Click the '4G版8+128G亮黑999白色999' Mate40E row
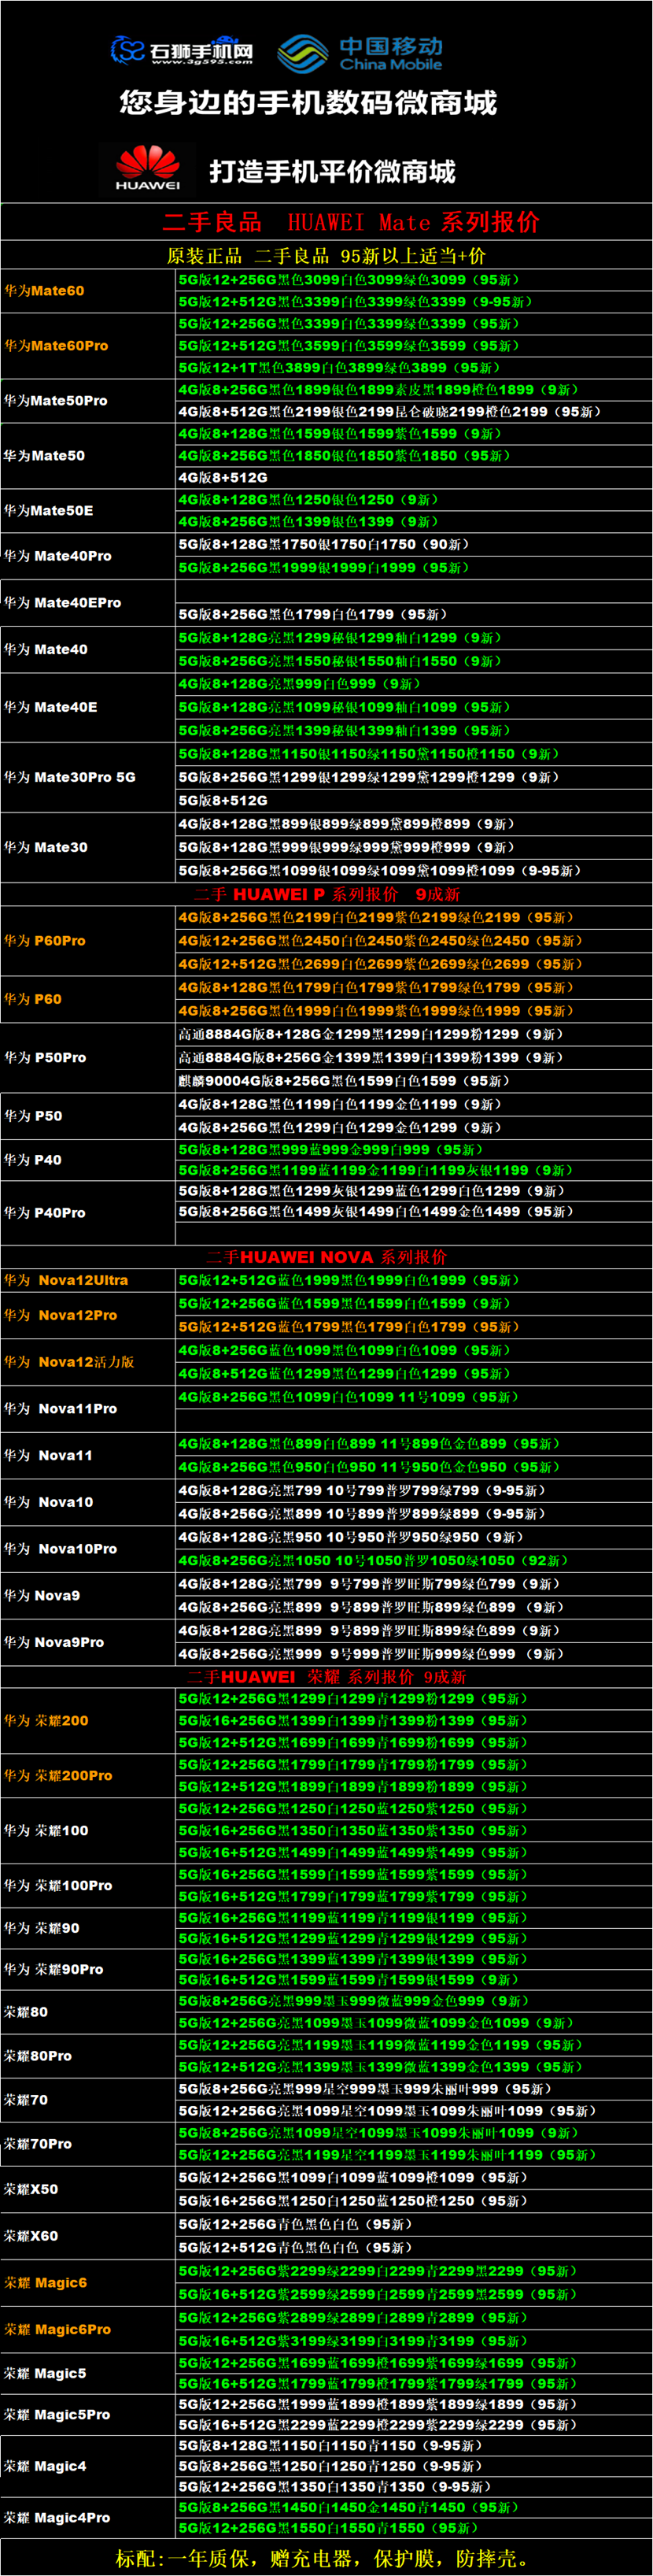 click(x=413, y=684)
